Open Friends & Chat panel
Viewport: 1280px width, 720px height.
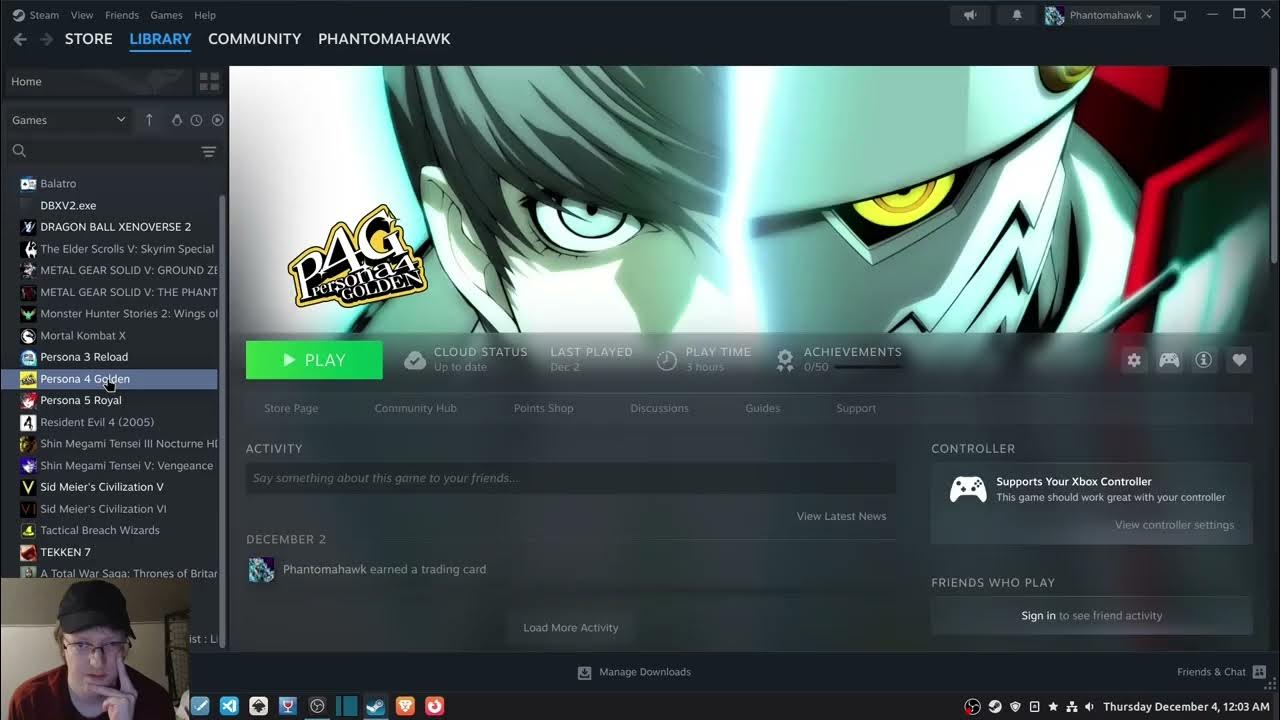pyautogui.click(x=1222, y=672)
